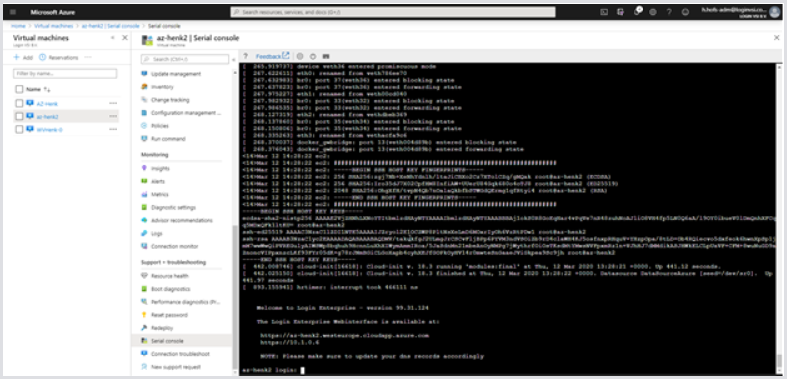Open the Directory and subscription filter

click(x=620, y=12)
